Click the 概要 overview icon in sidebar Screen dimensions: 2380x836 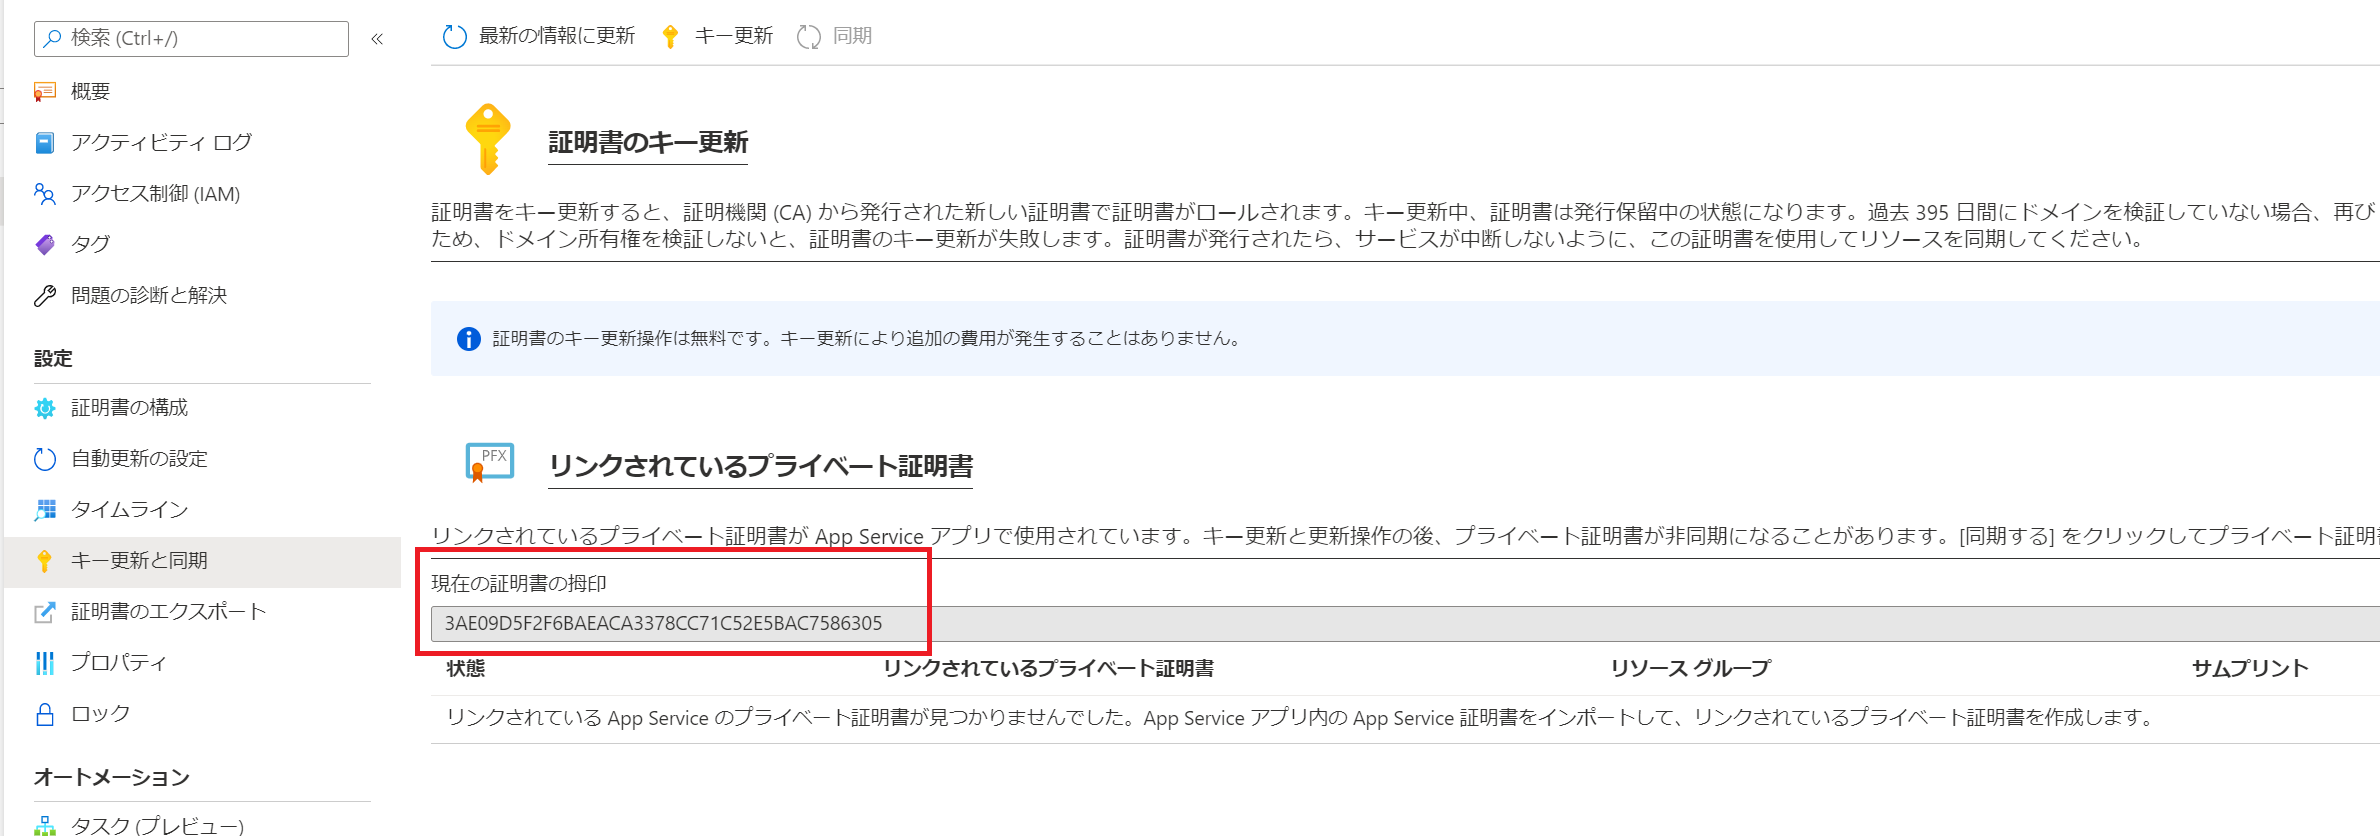pos(45,92)
